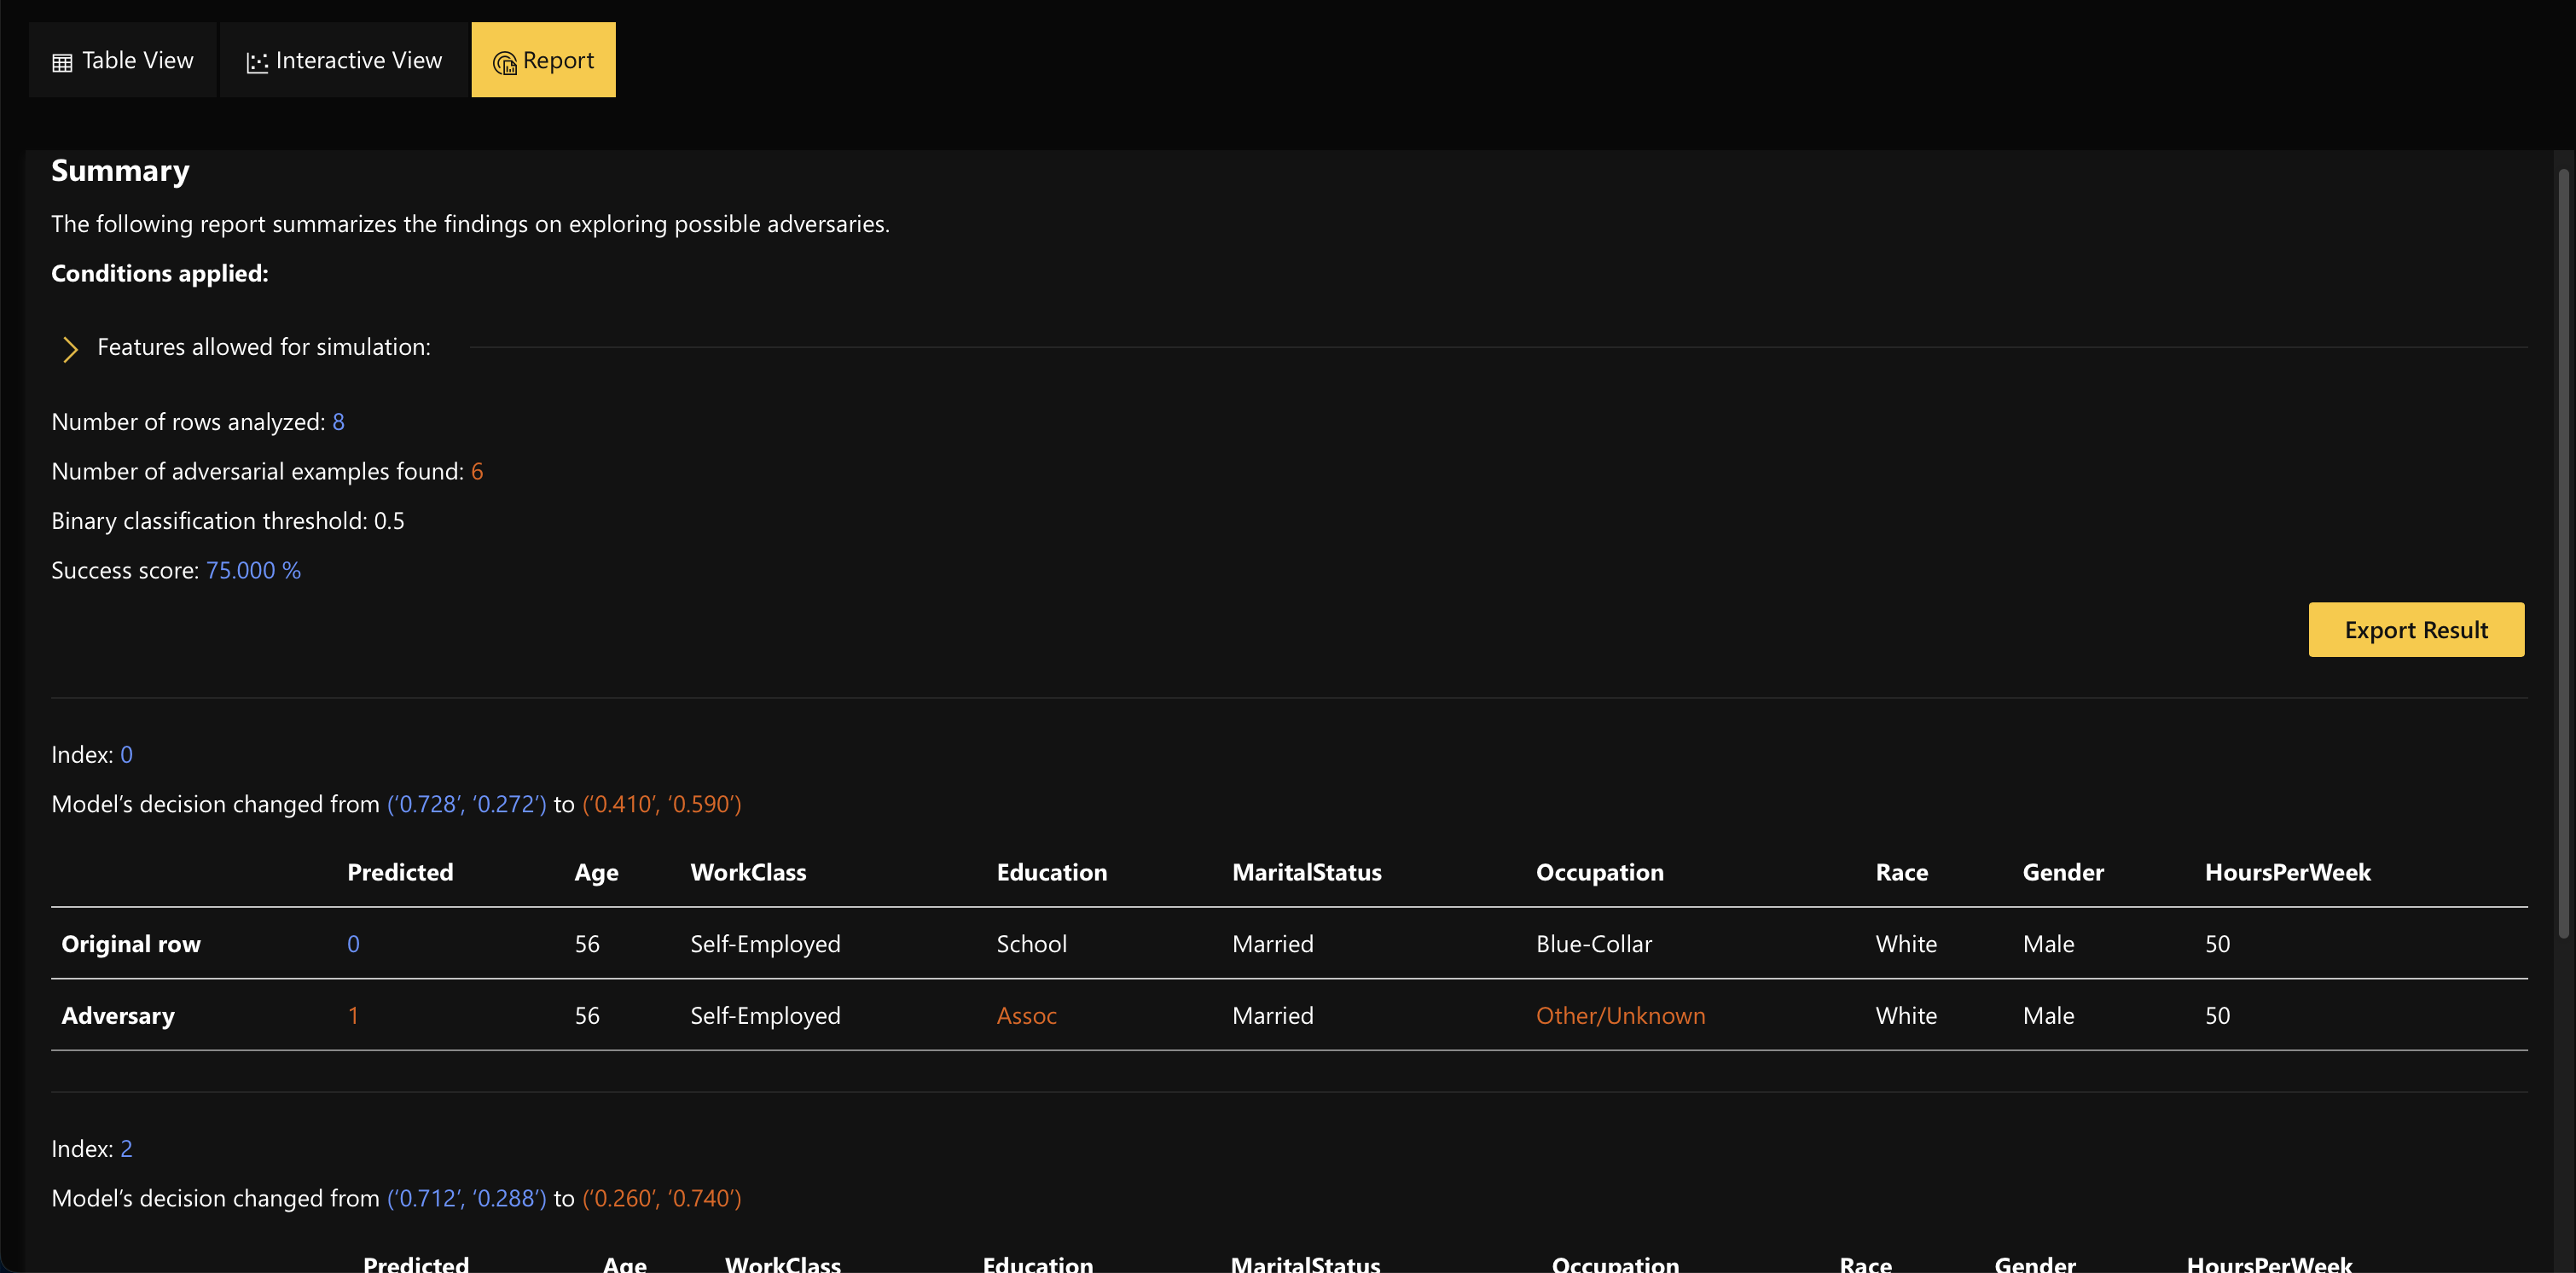This screenshot has height=1273, width=2576.
Task: Select the Assoc education value in Adversary row
Action: click(x=1026, y=1015)
